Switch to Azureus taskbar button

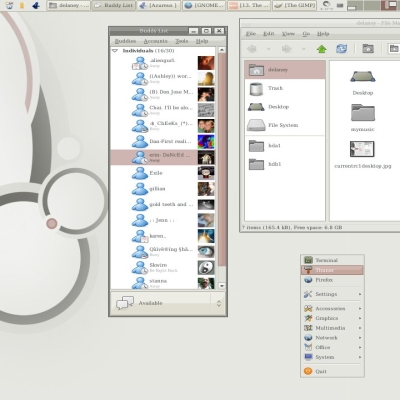click(159, 5)
